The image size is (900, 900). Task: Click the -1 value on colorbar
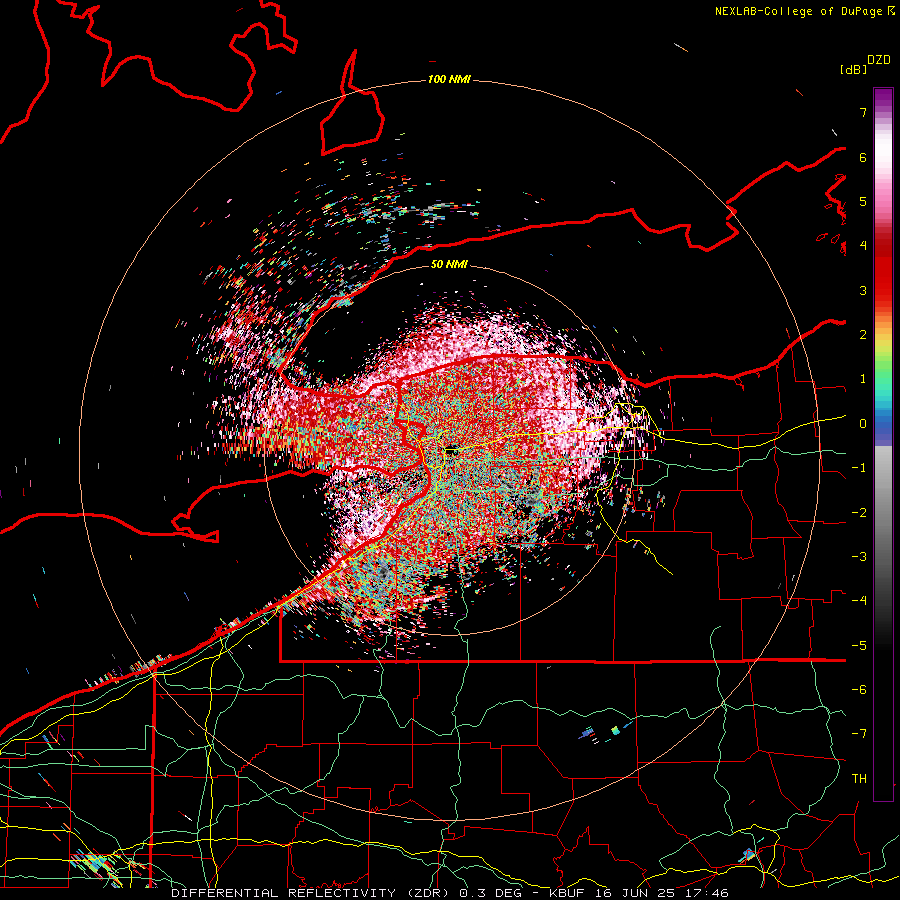coord(859,468)
